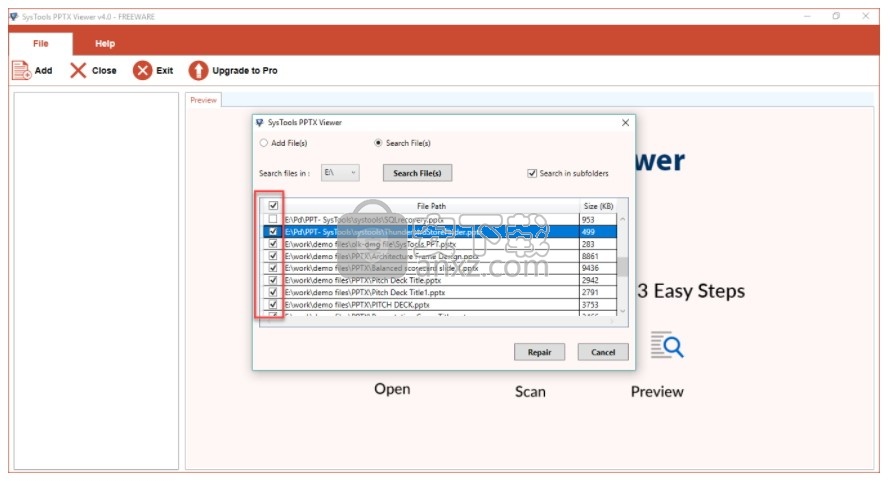Uncheck the highlighted 499 KB file checkbox
The height and width of the screenshot is (481, 890).
pyautogui.click(x=273, y=232)
